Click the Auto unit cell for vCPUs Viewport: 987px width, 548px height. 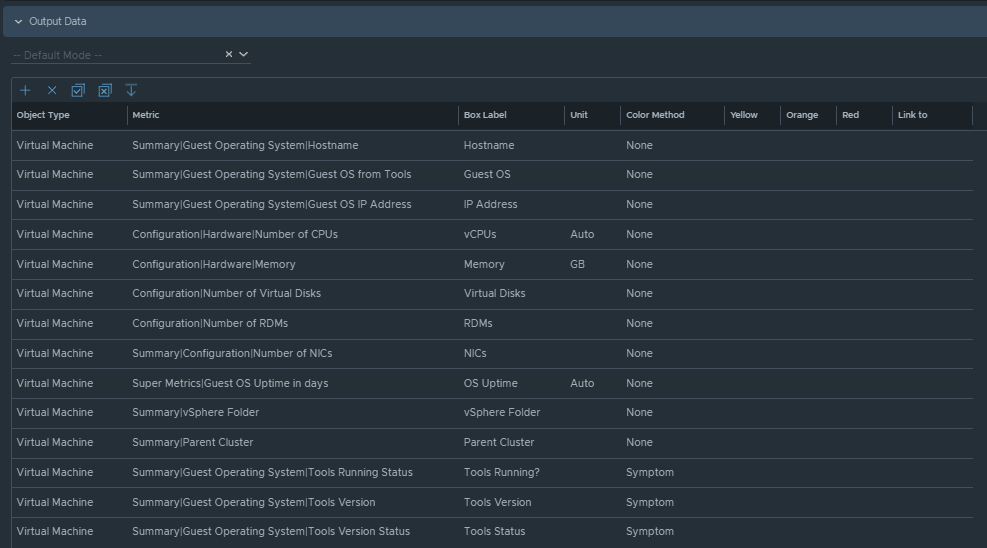click(581, 235)
